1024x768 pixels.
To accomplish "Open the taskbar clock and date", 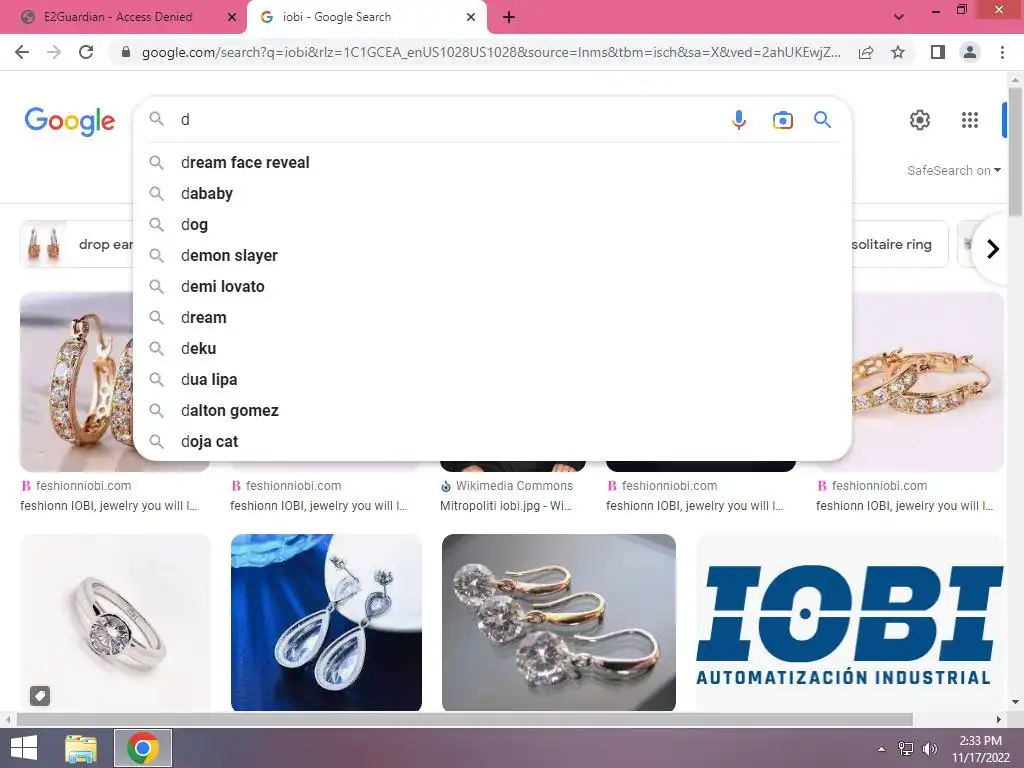I will tap(980, 748).
